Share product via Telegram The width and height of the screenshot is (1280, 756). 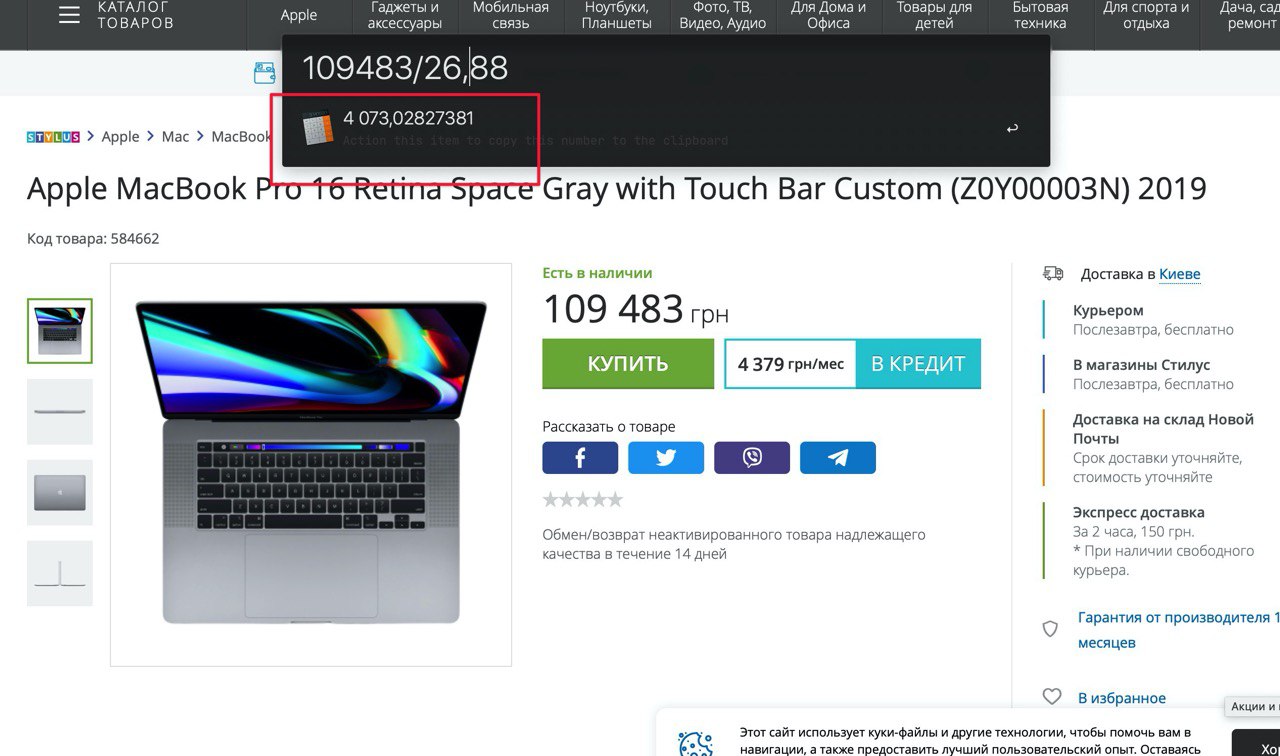pyautogui.click(x=838, y=458)
